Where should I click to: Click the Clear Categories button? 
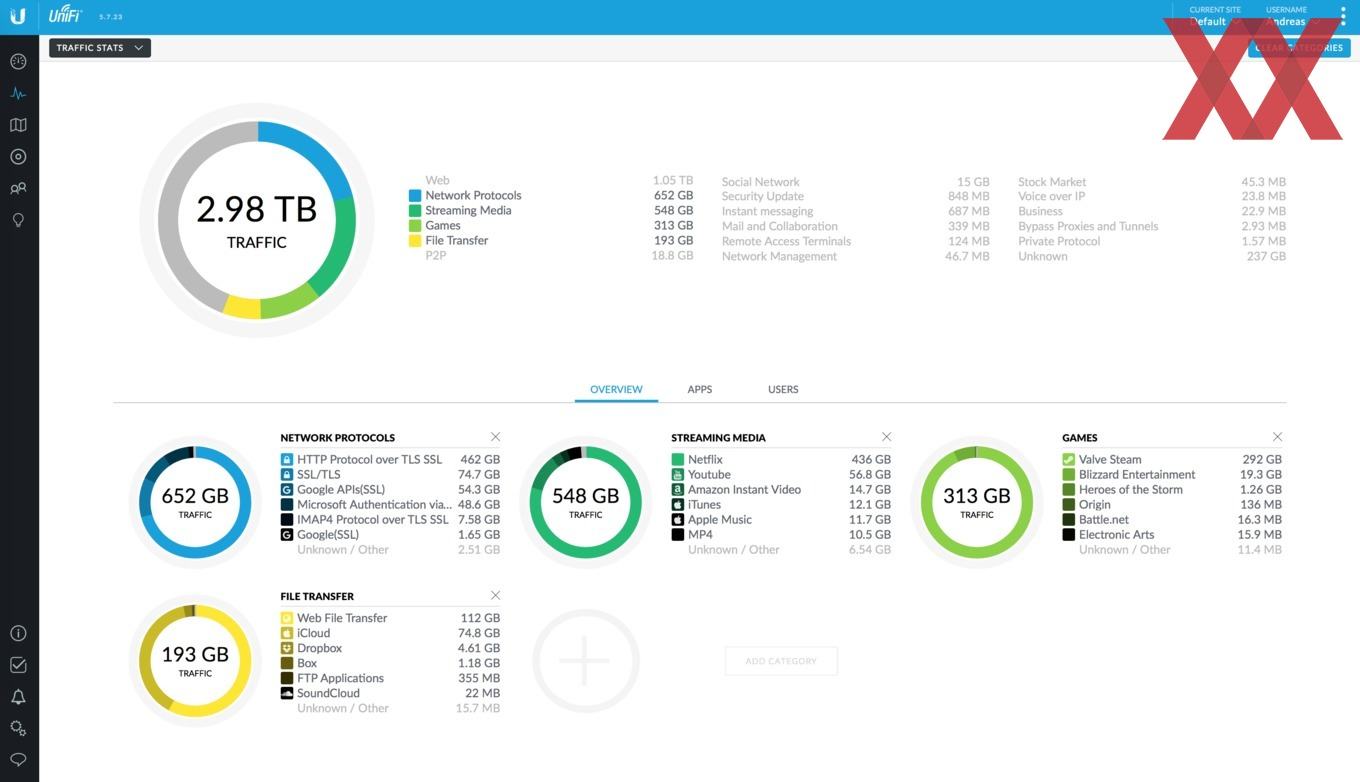click(1299, 48)
